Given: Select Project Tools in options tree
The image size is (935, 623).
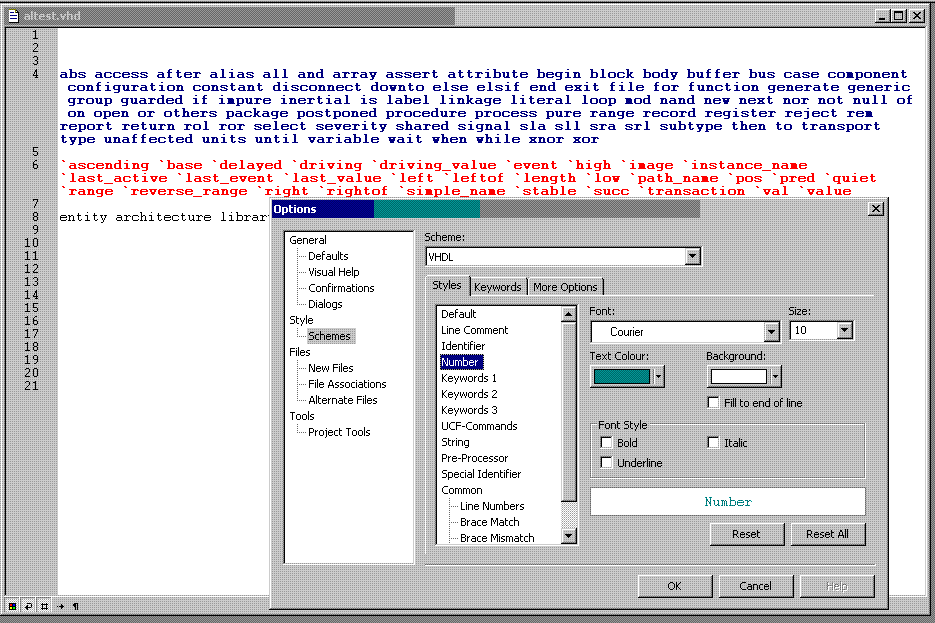Looking at the screenshot, I should [x=339, y=432].
